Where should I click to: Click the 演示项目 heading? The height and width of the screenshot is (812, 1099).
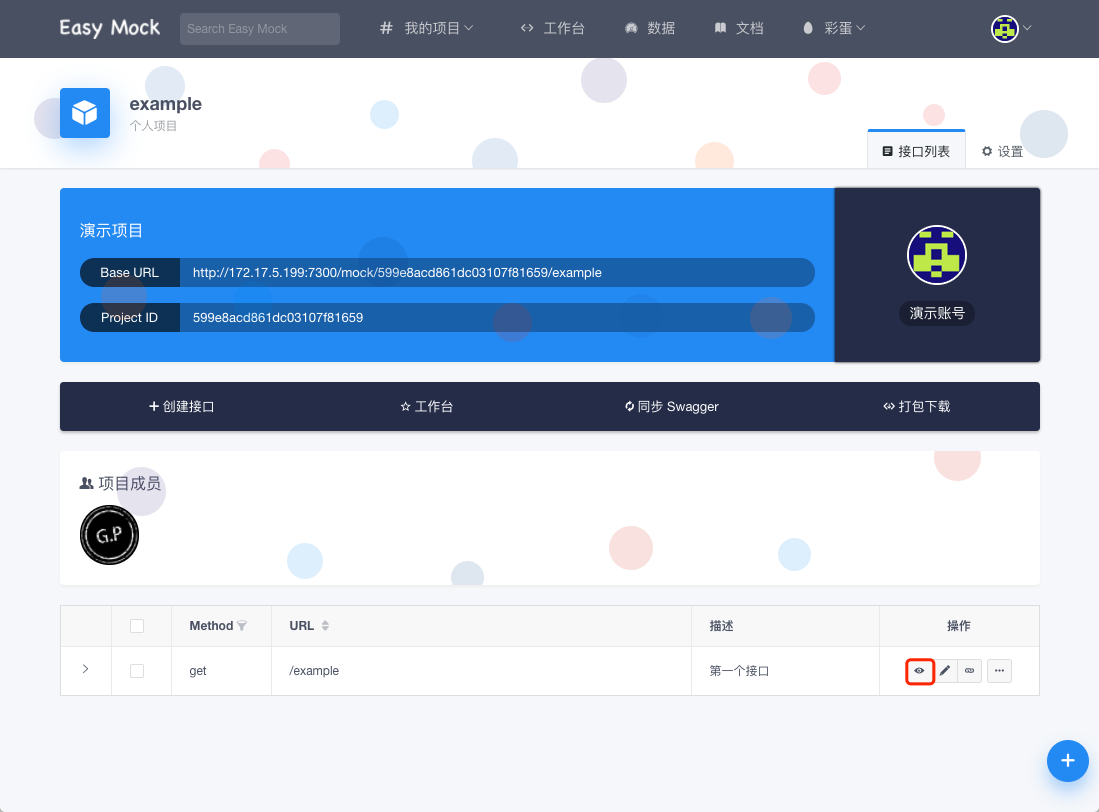click(111, 230)
